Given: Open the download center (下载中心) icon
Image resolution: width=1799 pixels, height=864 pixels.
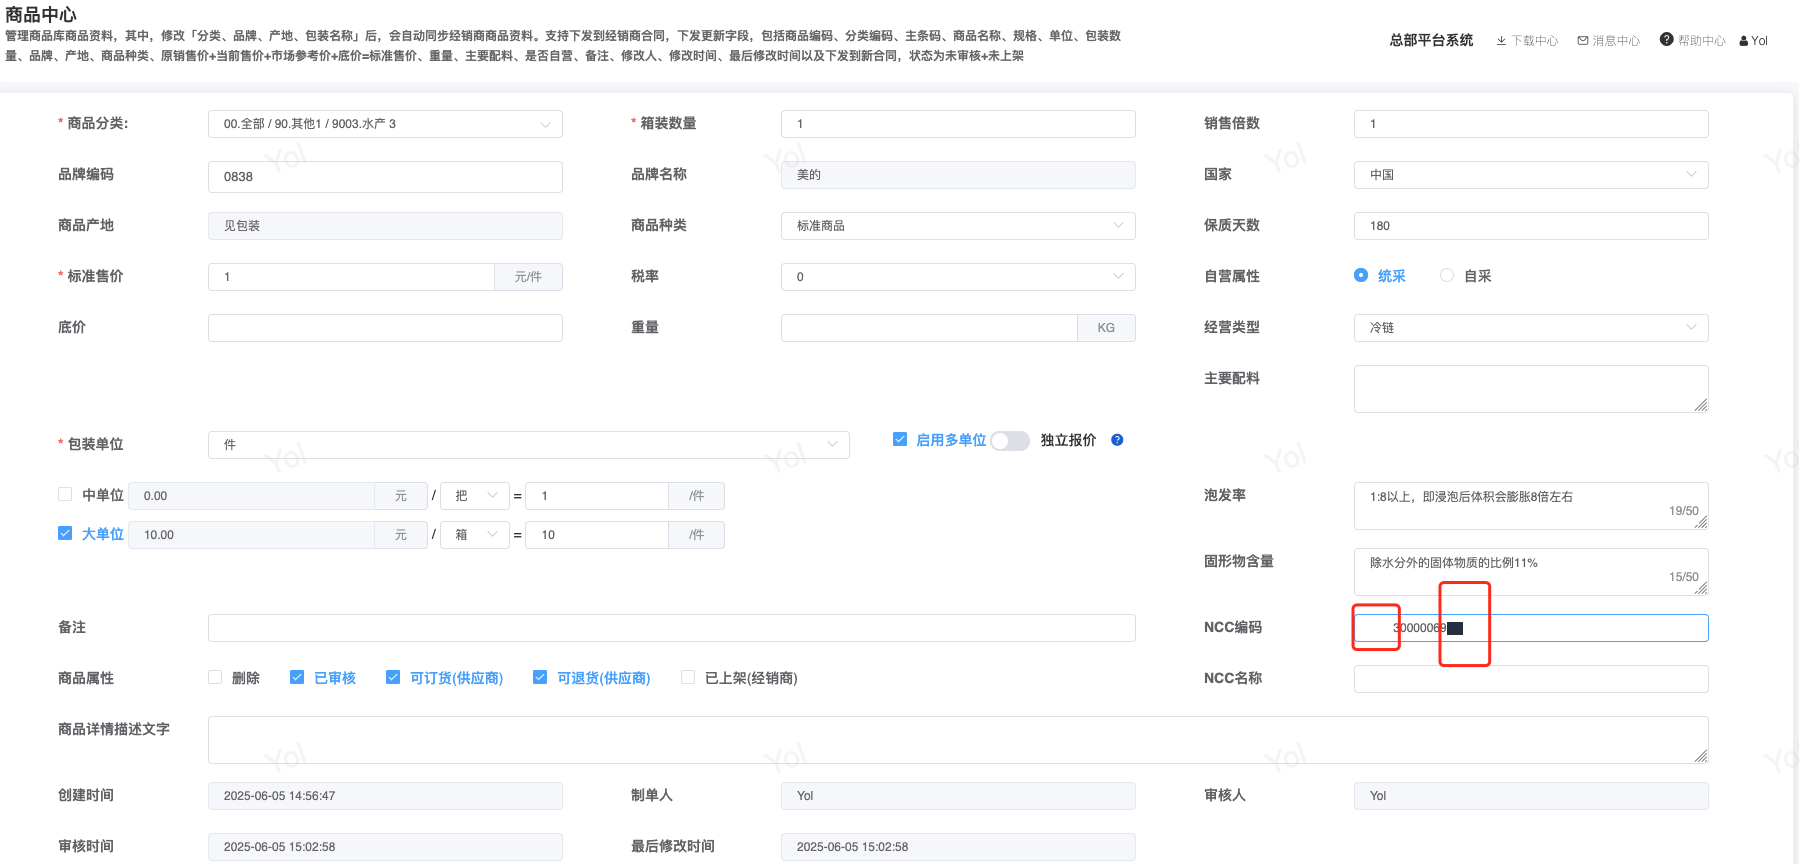Looking at the screenshot, I should (1501, 41).
